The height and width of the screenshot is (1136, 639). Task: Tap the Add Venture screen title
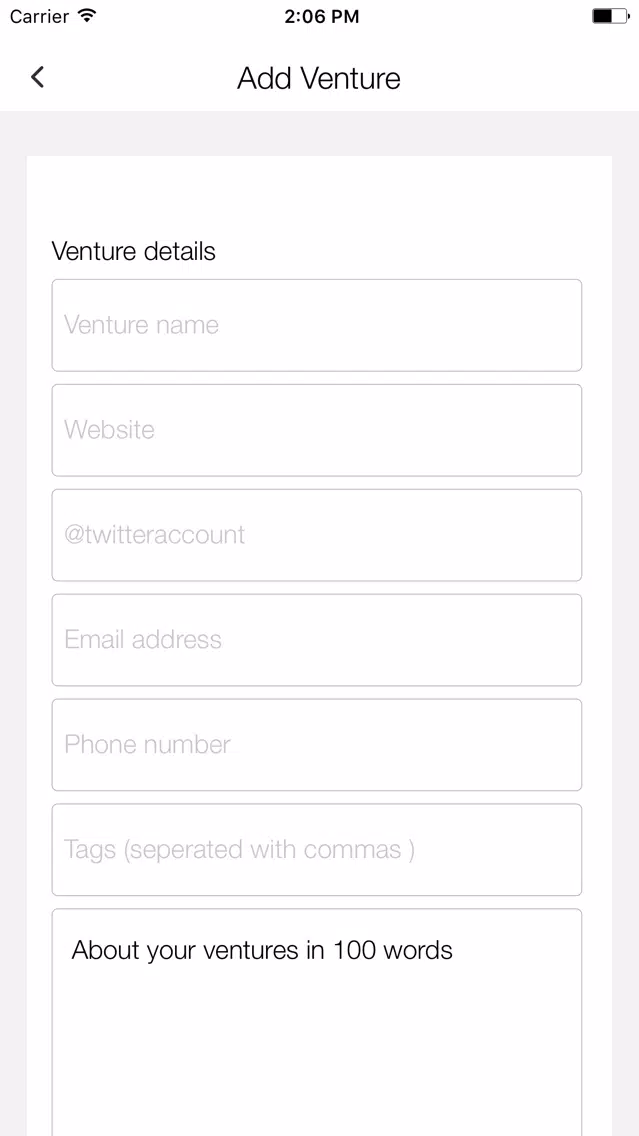pos(319,78)
